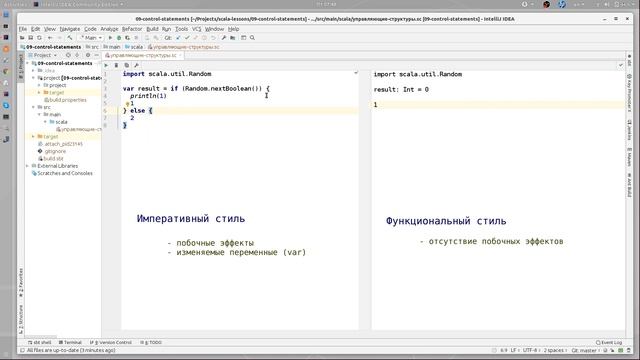Image resolution: width=640 pixels, height=360 pixels.
Task: Collapse the main folder
Action: [40, 114]
